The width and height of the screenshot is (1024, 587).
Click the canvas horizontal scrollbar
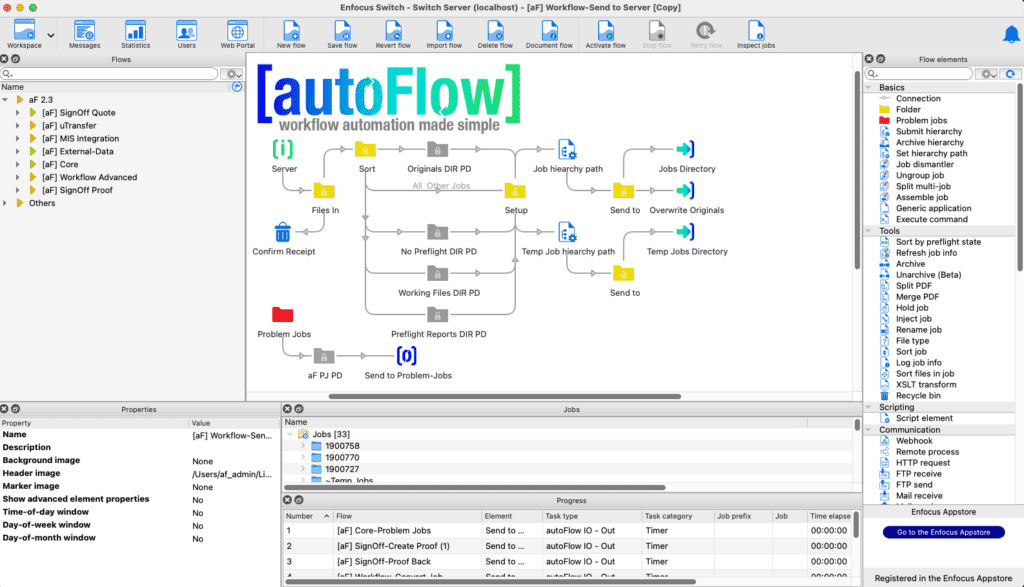pos(505,396)
